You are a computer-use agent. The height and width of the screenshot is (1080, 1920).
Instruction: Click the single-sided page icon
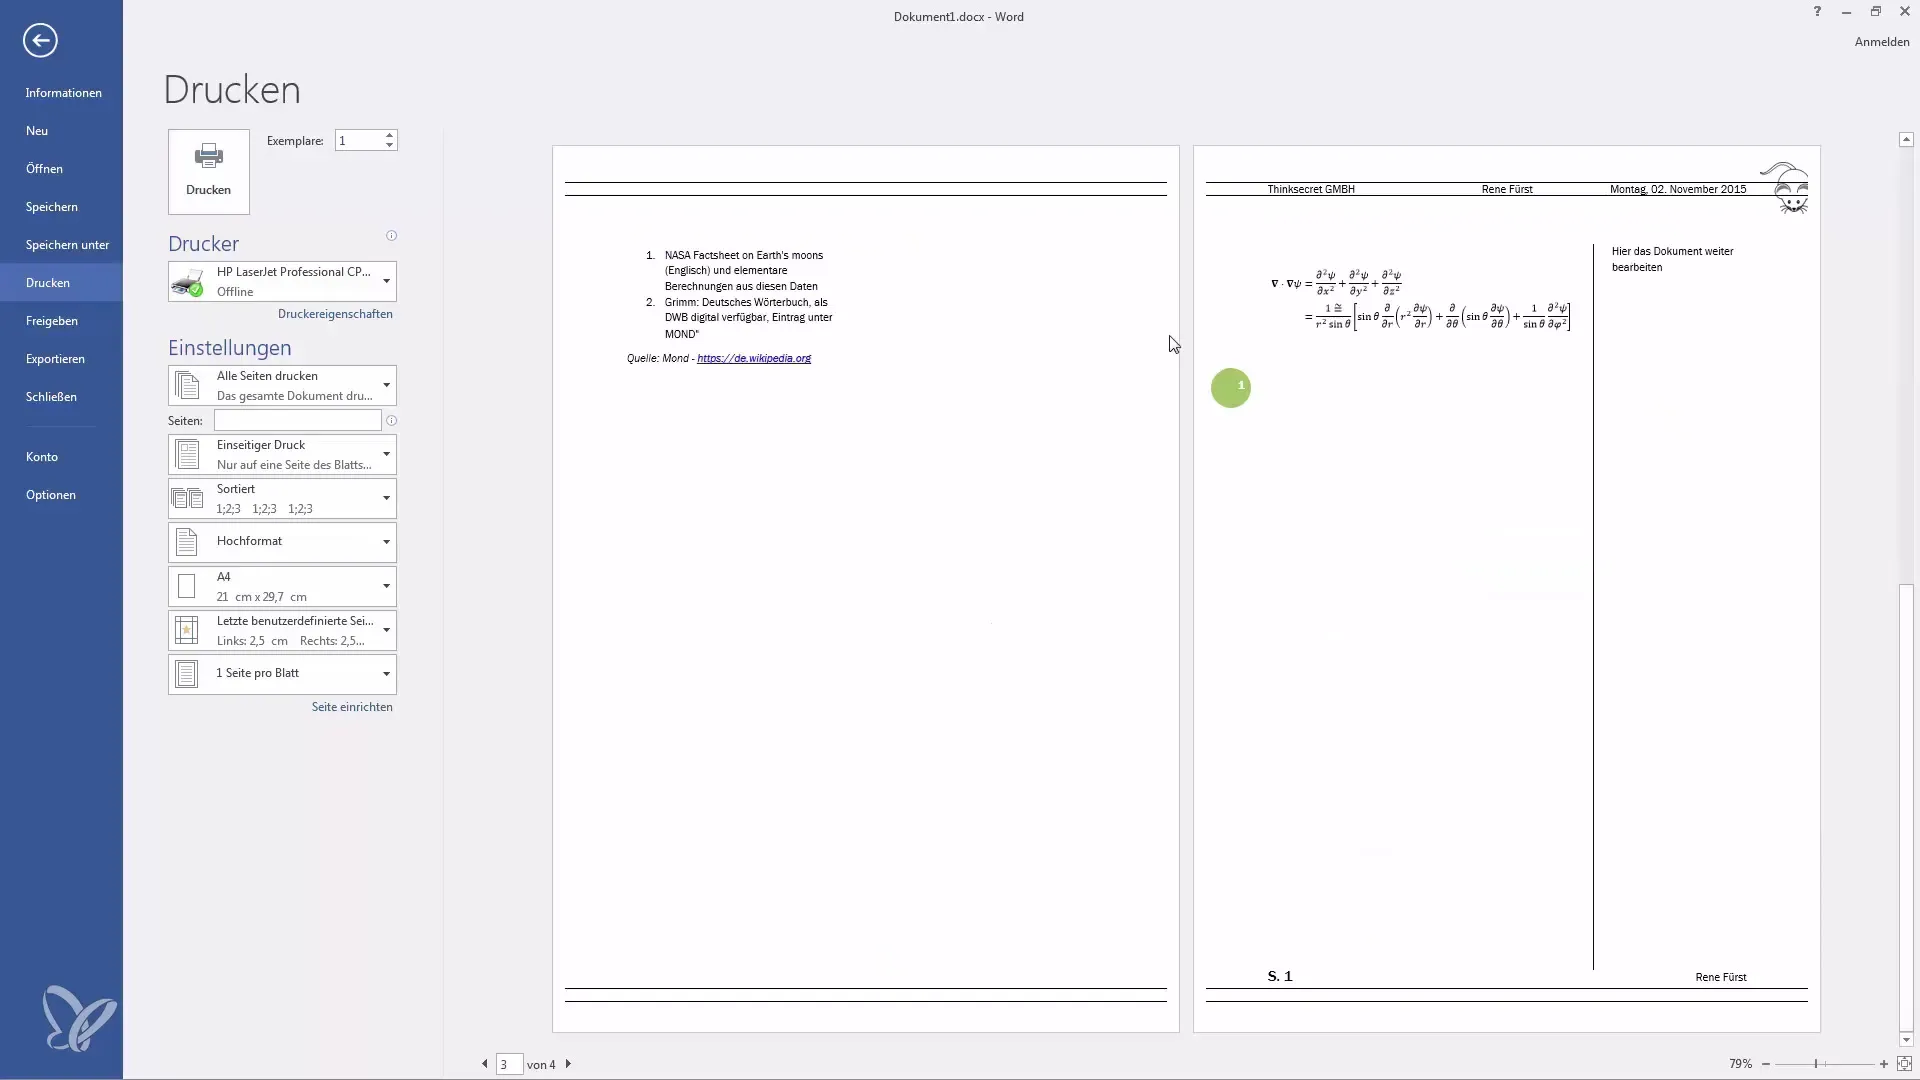point(187,455)
